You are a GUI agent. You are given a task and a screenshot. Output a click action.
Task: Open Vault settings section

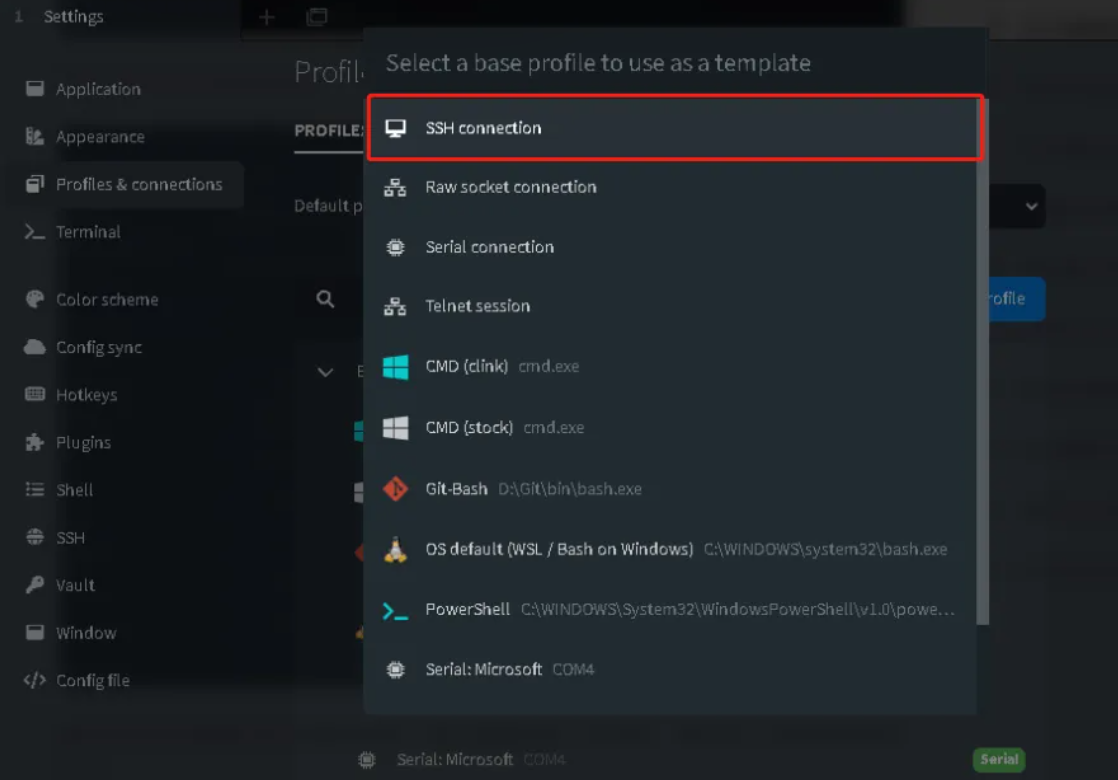click(x=125, y=585)
